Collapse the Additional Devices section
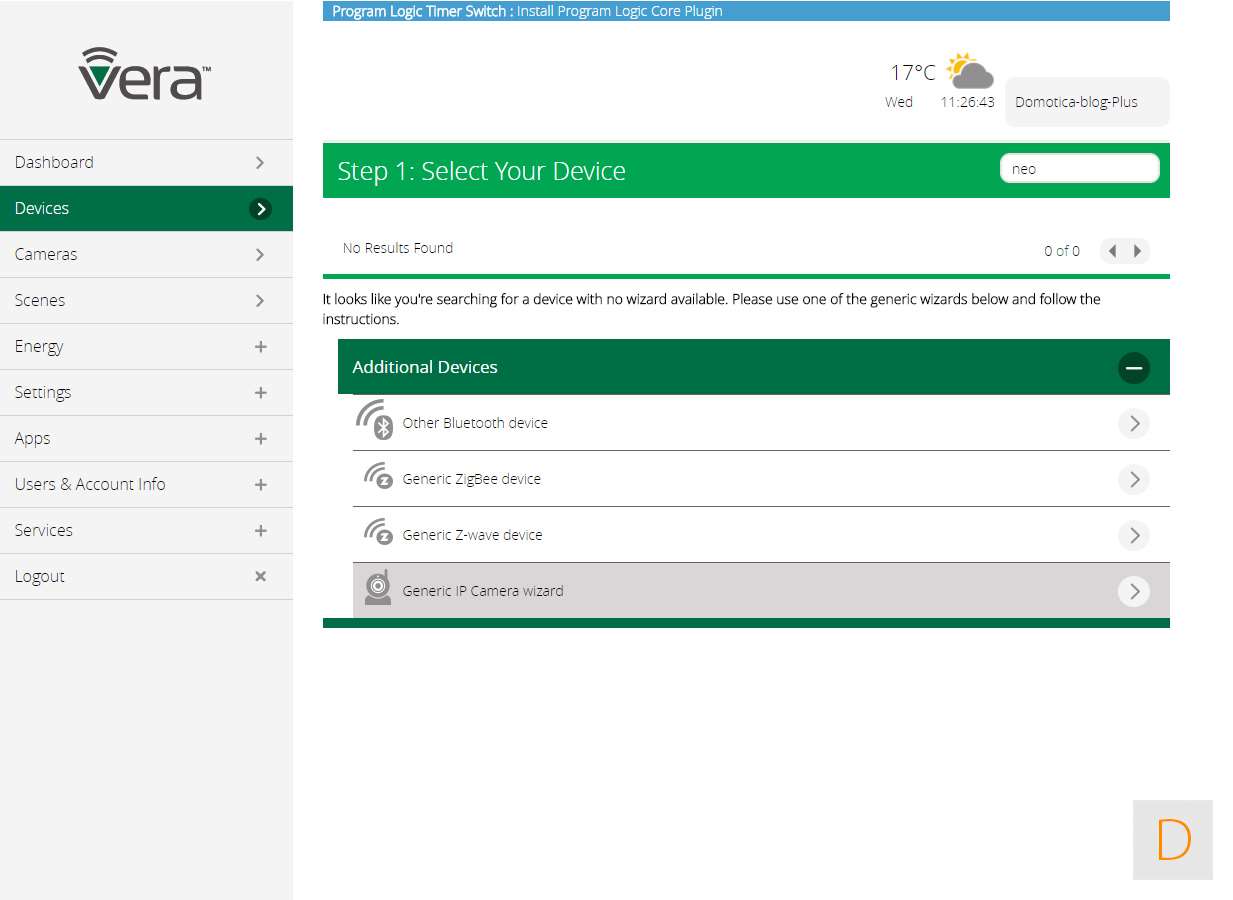 coord(1133,368)
